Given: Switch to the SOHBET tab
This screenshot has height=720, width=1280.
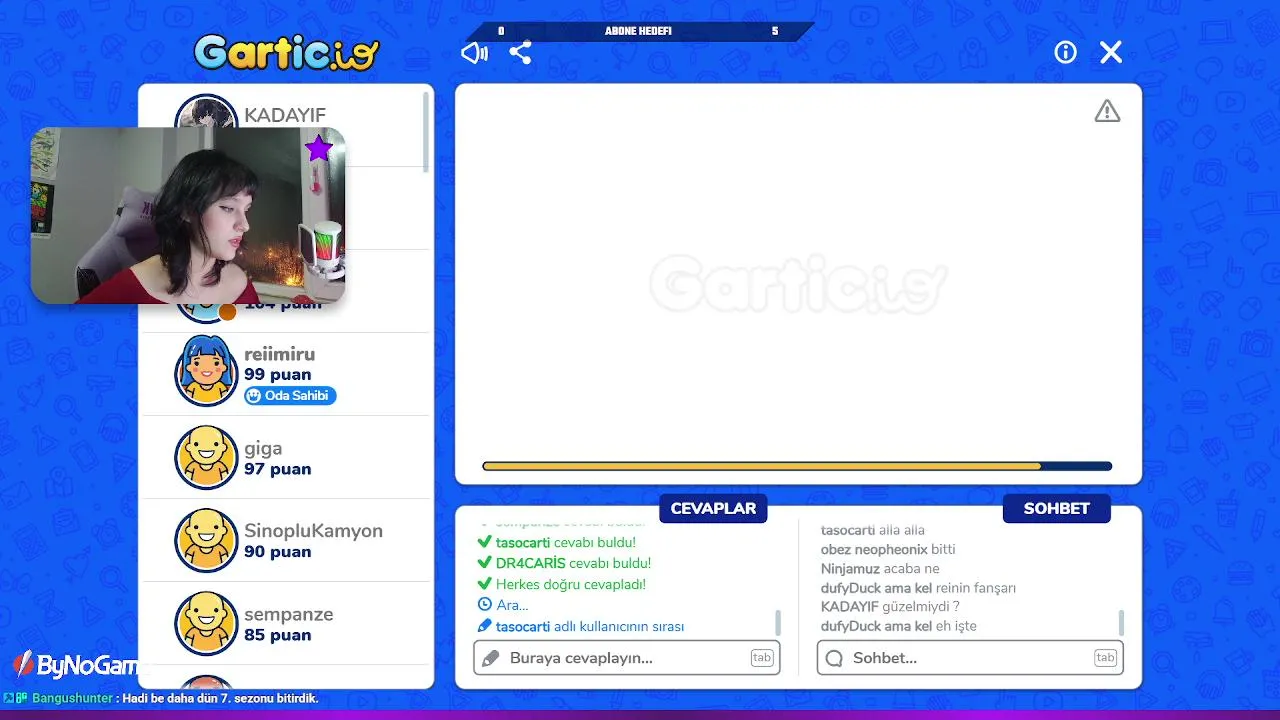Looking at the screenshot, I should click(x=1056, y=508).
